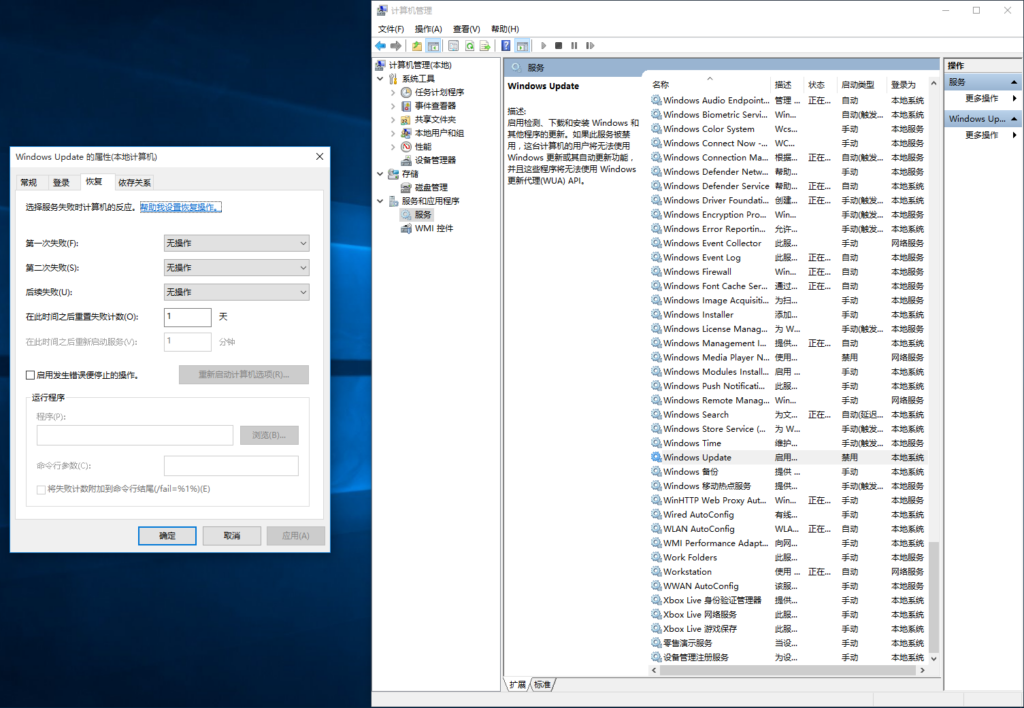The width and height of the screenshot is (1024, 708).
Task: Expand the 任务计划程序 tree node
Action: click(x=393, y=92)
